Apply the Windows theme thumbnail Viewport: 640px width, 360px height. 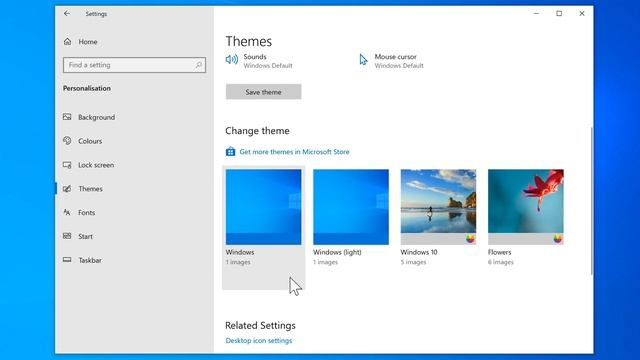pyautogui.click(x=264, y=207)
